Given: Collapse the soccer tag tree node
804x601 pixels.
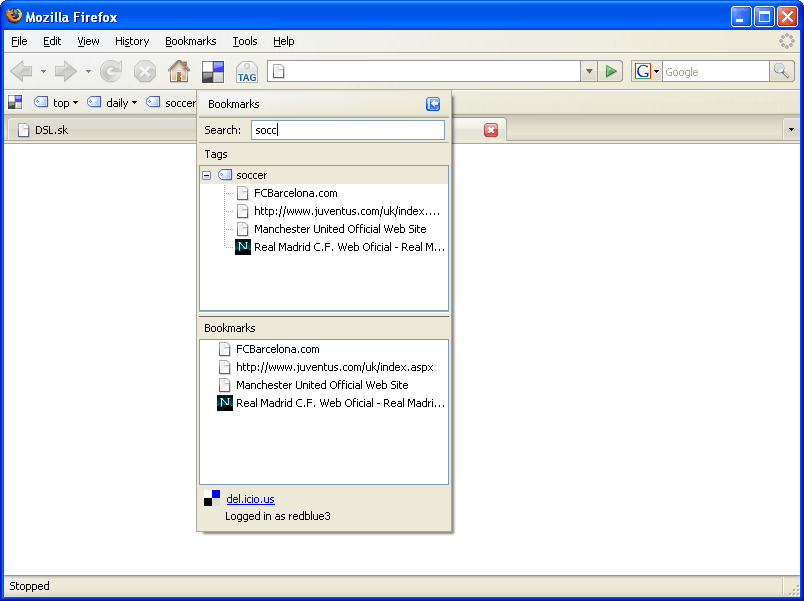Looking at the screenshot, I should click(x=207, y=175).
